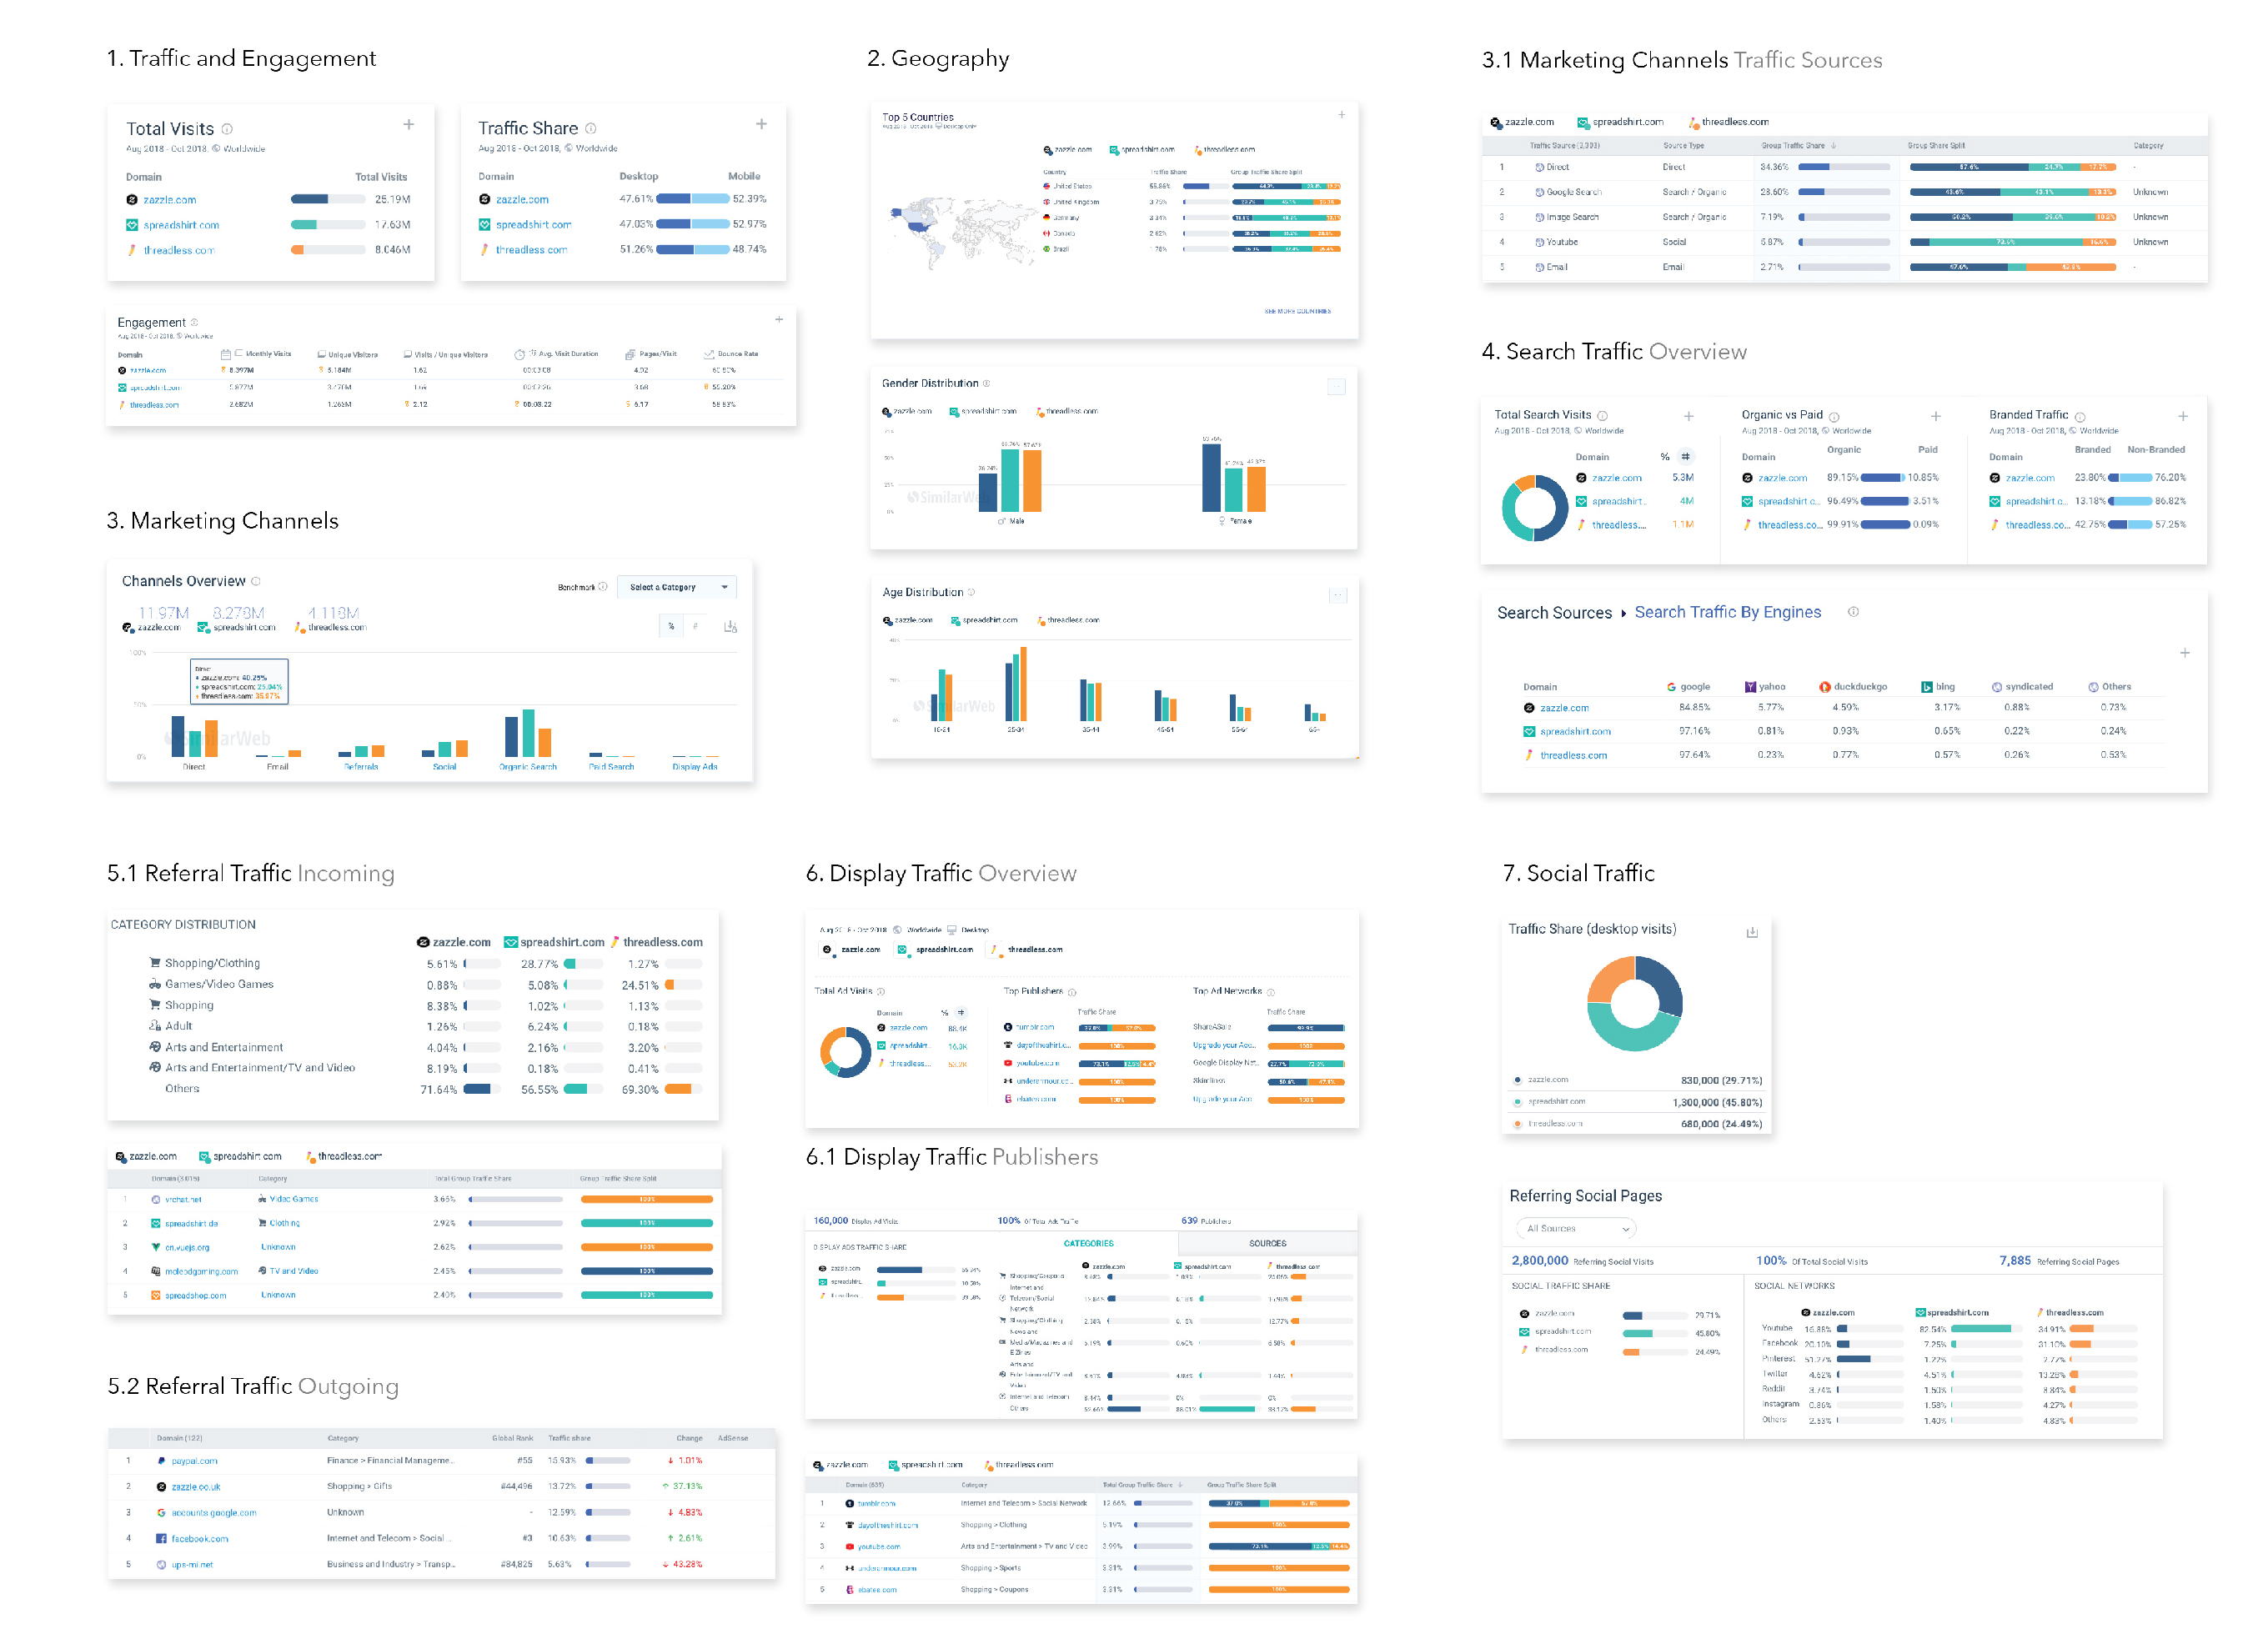This screenshot has height=1649, width=2268.
Task: Switch to the CATEGORIES tab
Action: 1088,1244
